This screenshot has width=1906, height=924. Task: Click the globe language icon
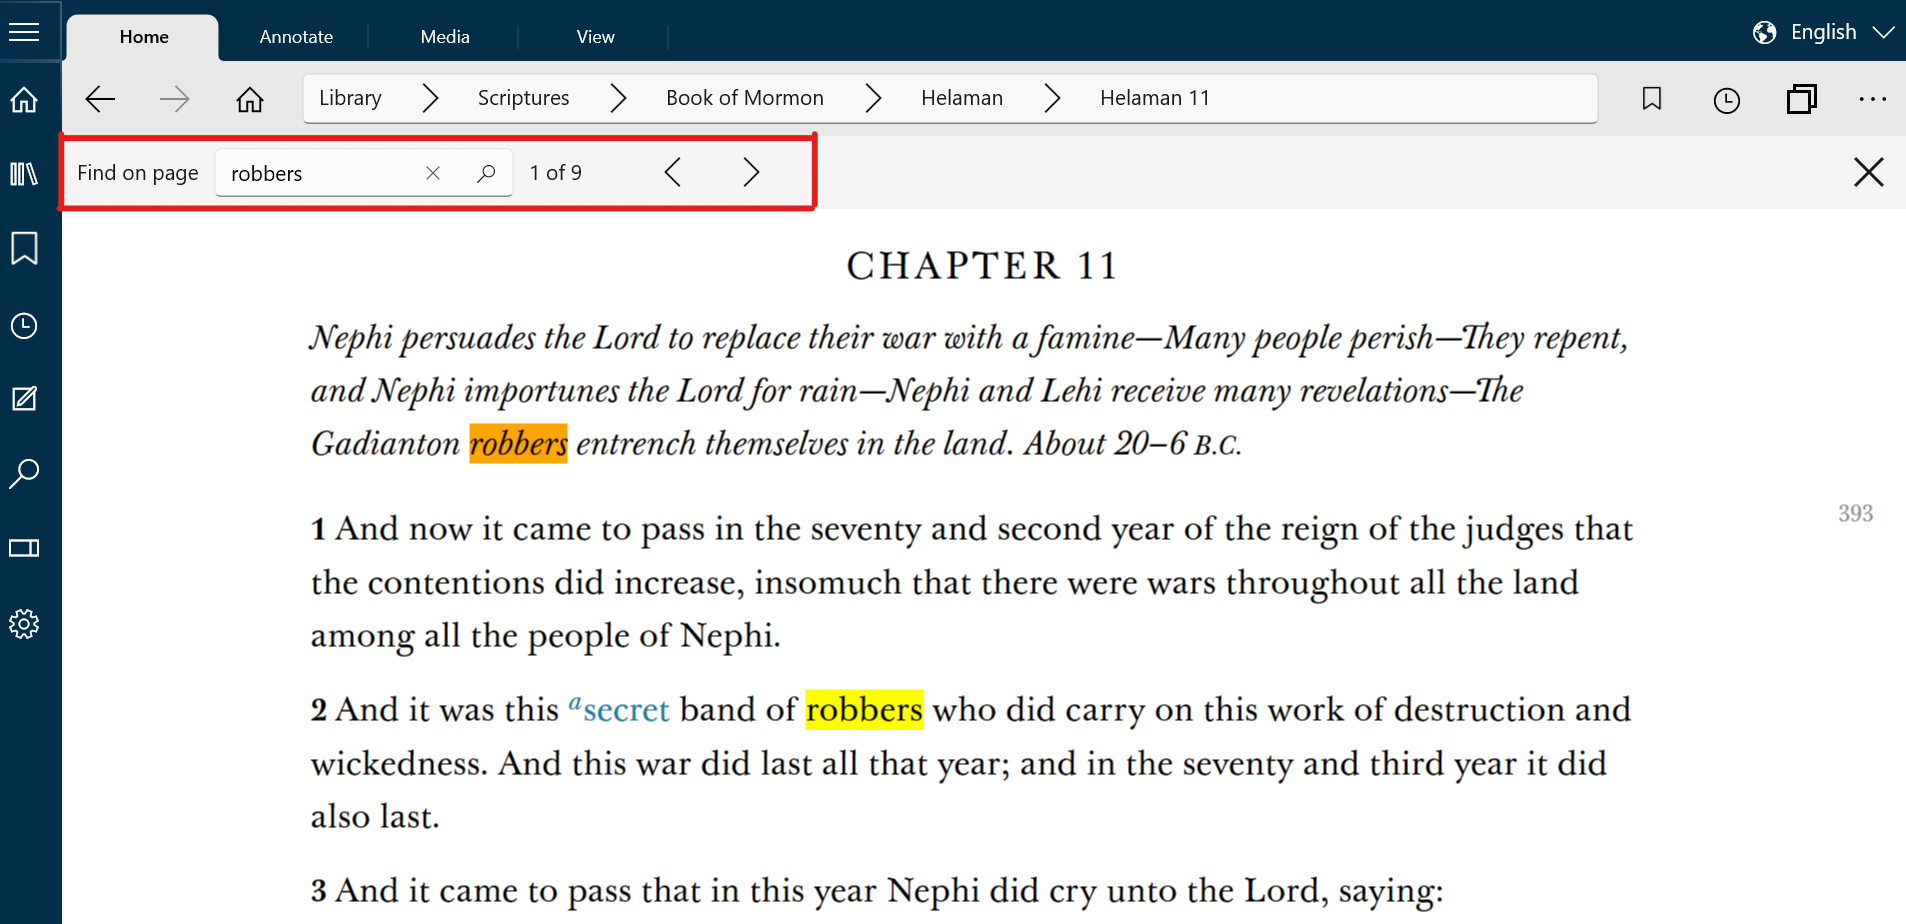coord(1765,33)
